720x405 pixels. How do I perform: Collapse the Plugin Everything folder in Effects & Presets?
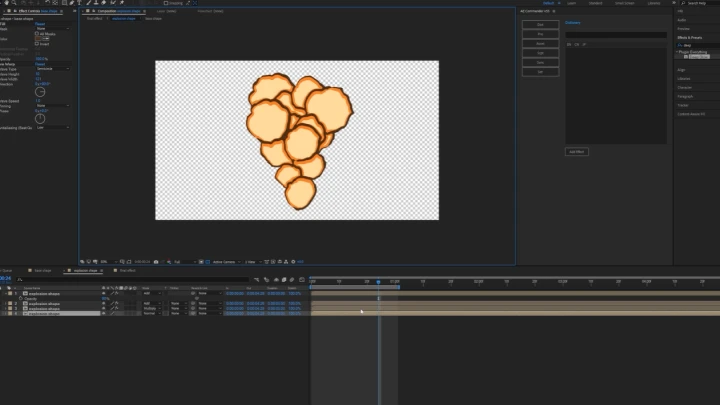click(x=677, y=52)
